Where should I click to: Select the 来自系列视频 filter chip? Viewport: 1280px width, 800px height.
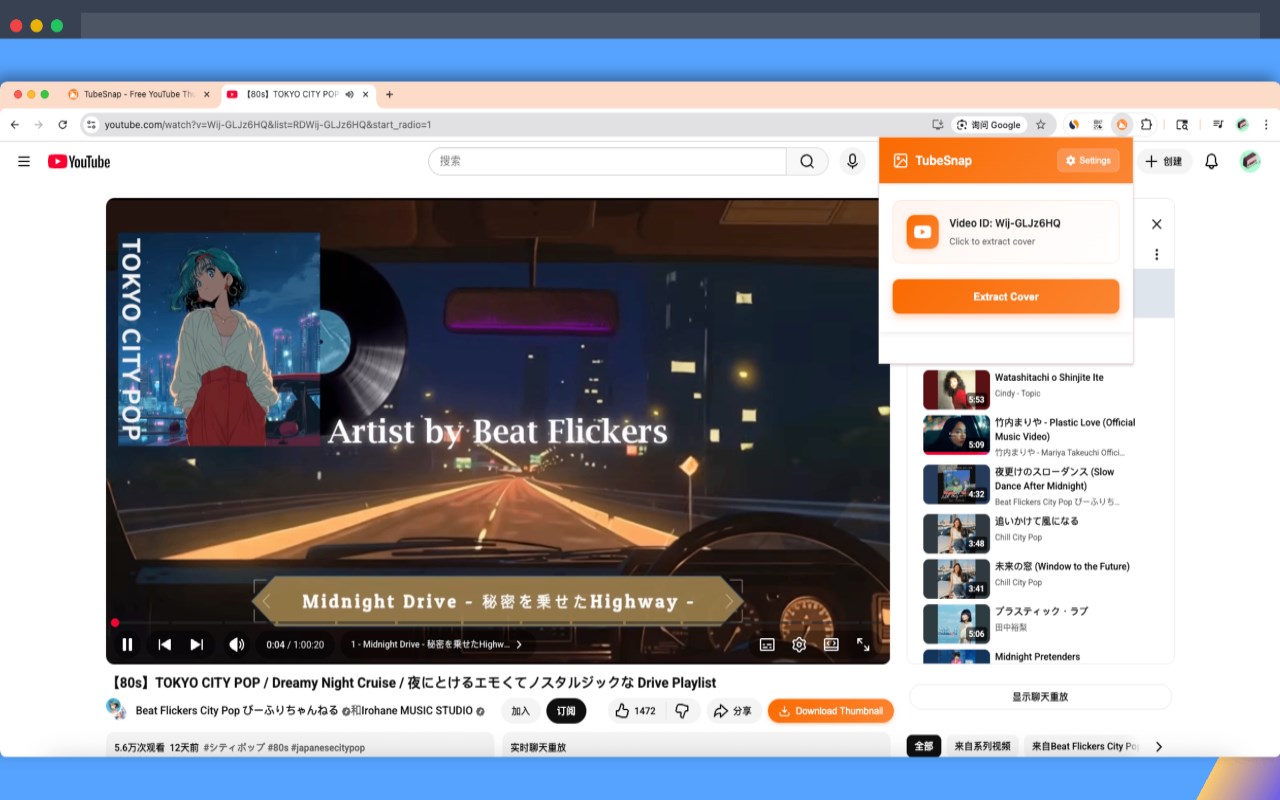click(982, 746)
